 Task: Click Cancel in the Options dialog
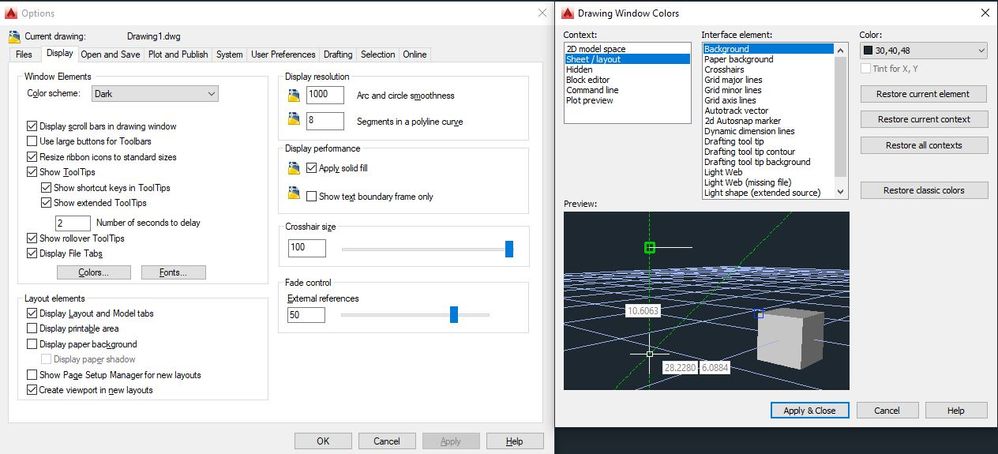(386, 441)
